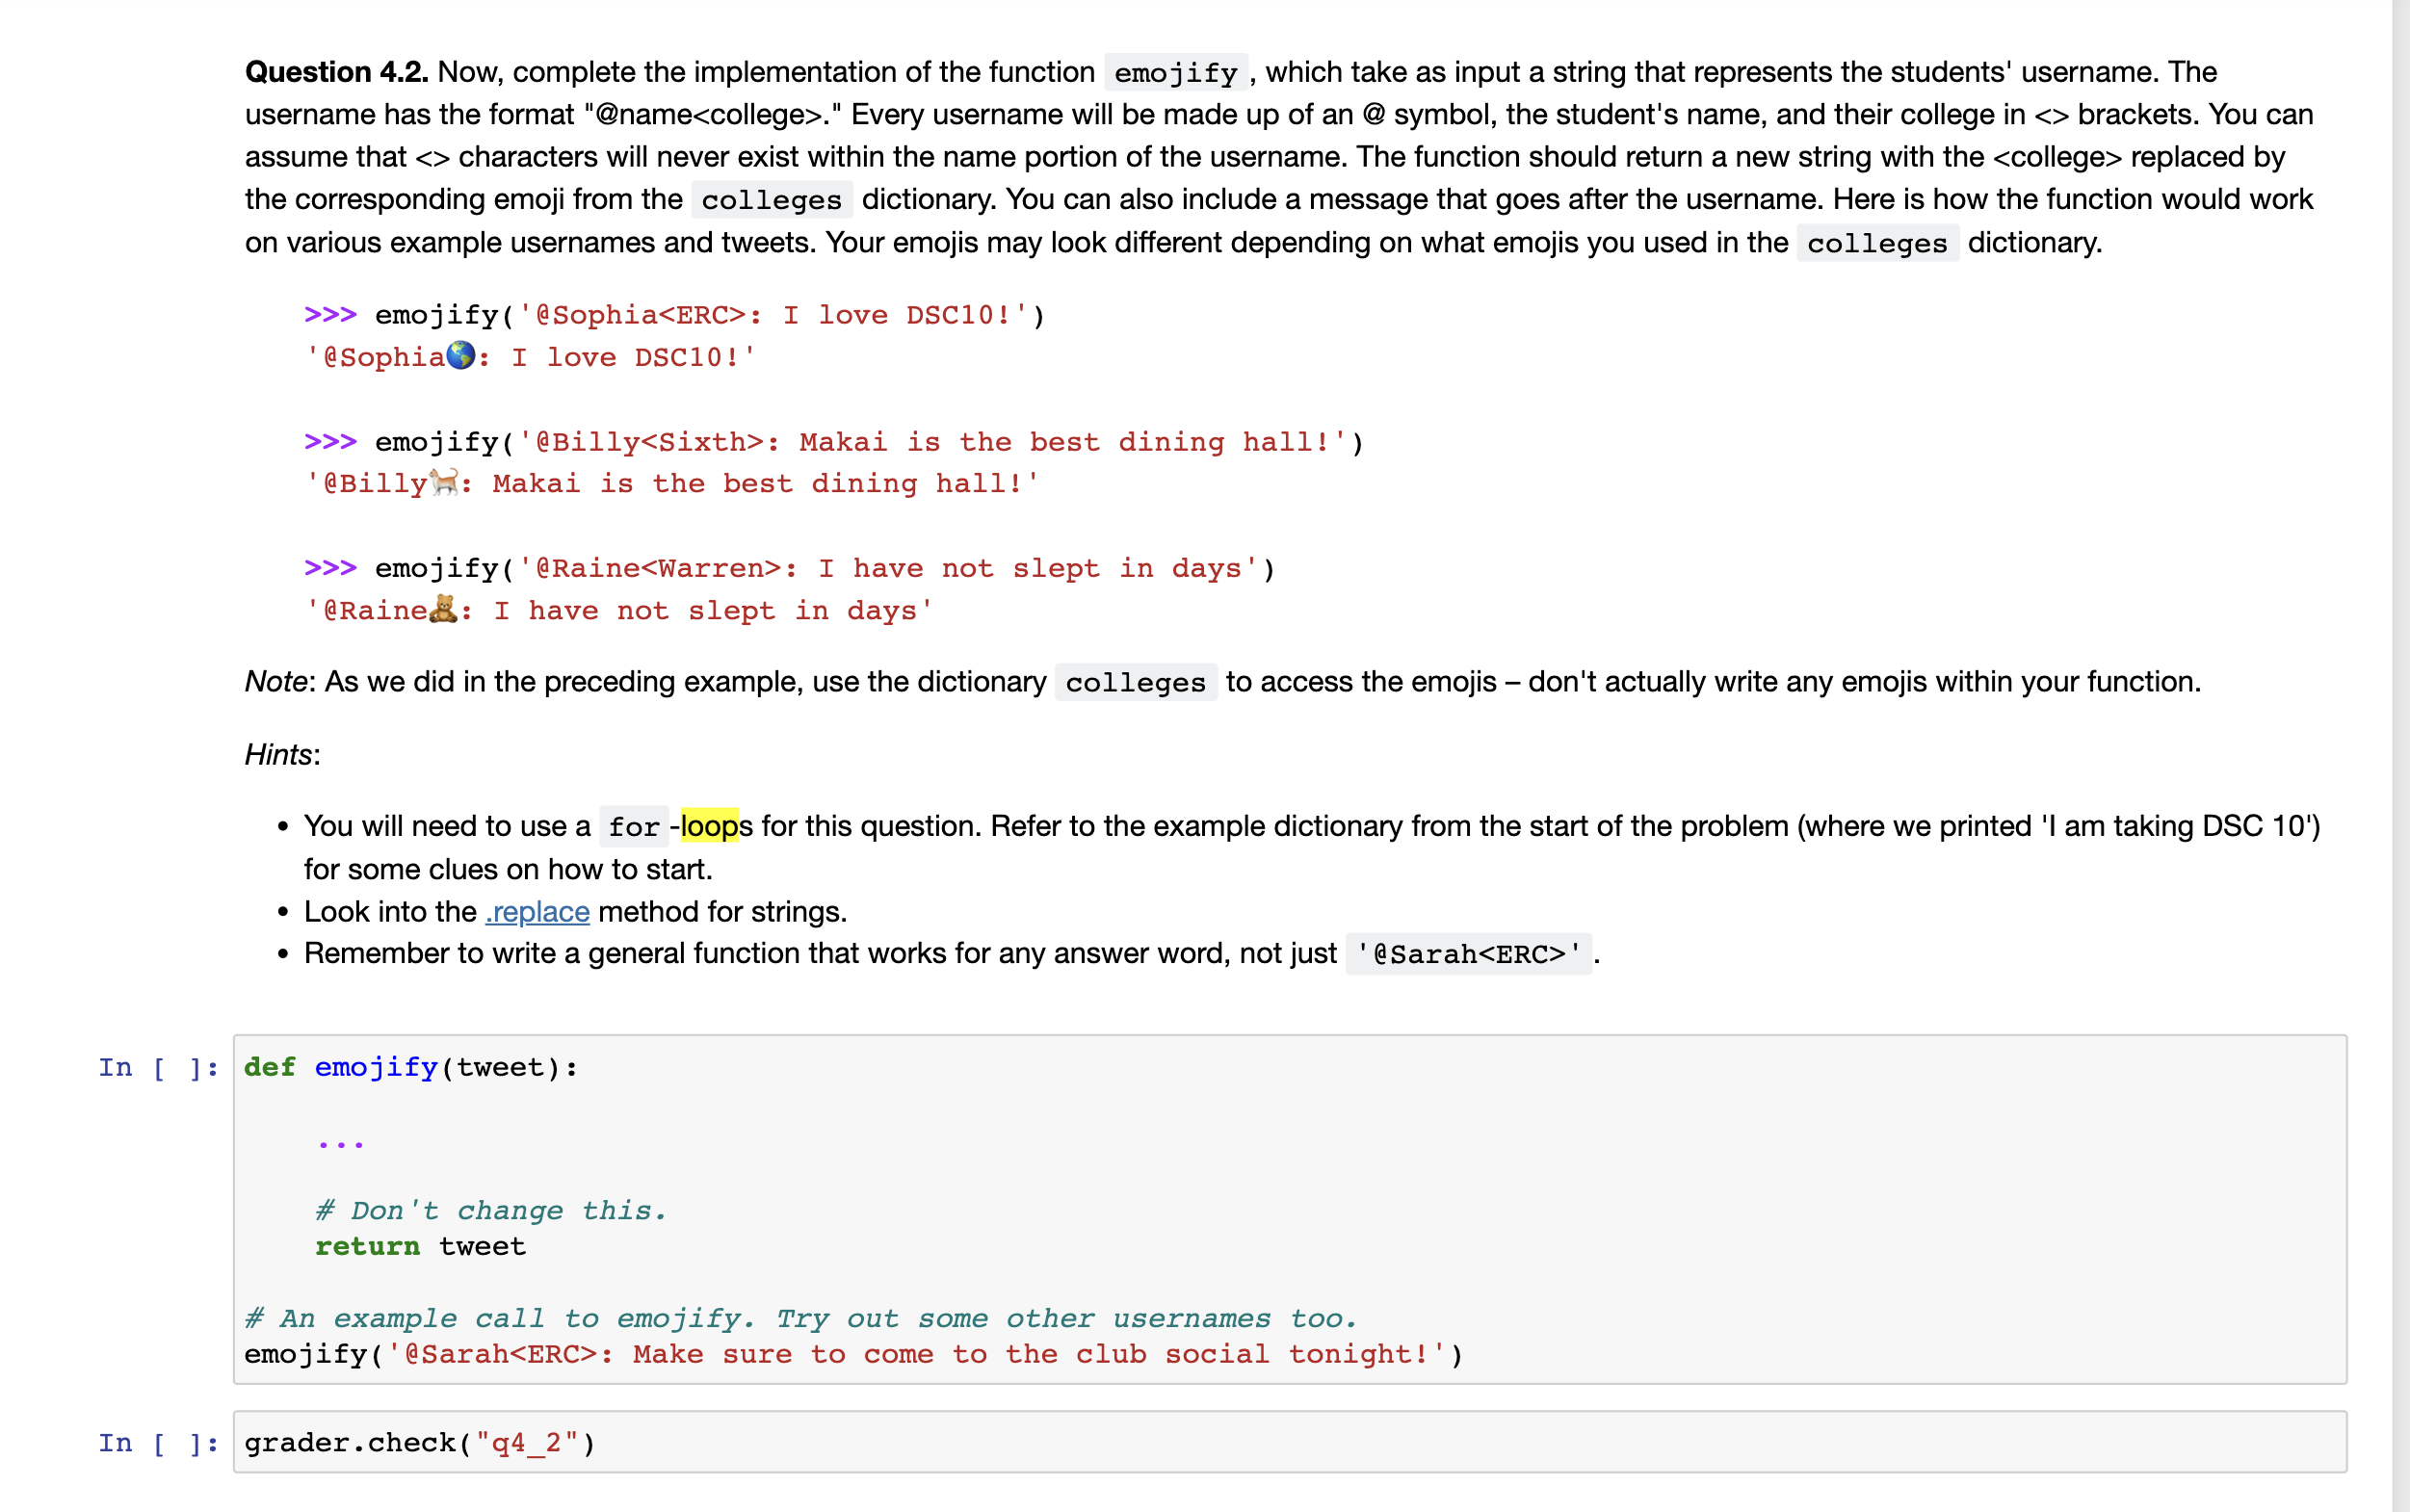Click the '@Sarah<ERC>' code span in hints

point(1468,953)
